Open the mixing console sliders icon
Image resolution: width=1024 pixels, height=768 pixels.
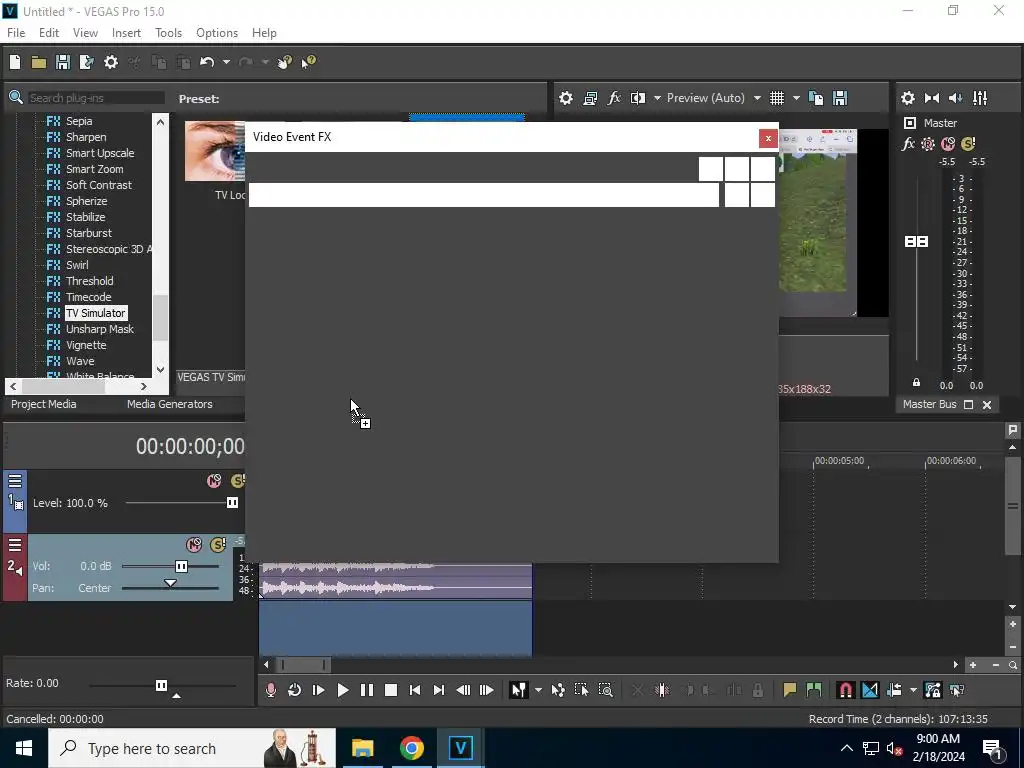tap(980, 98)
